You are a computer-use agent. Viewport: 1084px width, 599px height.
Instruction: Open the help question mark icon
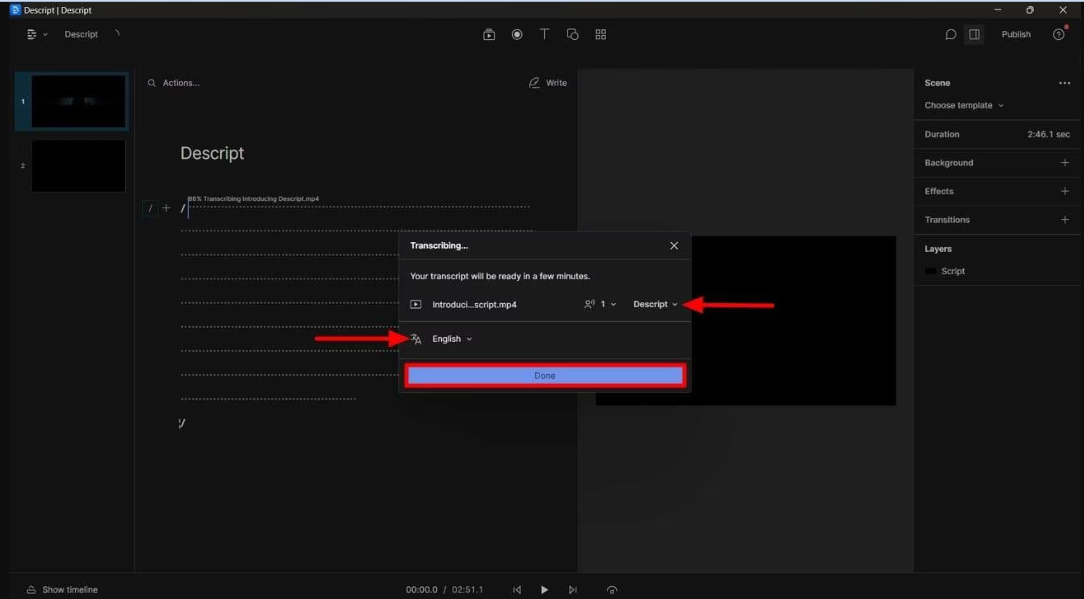1058,35
